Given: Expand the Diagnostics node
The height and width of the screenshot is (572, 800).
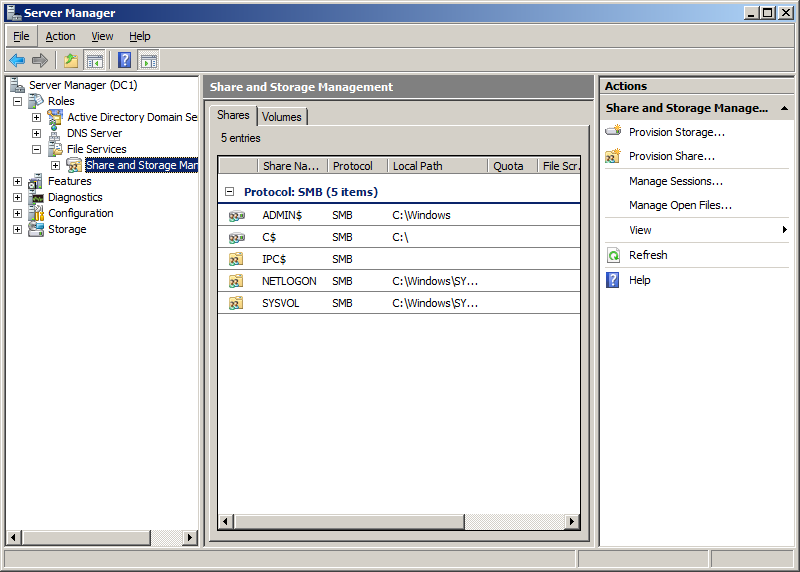Looking at the screenshot, I should pyautogui.click(x=17, y=197).
